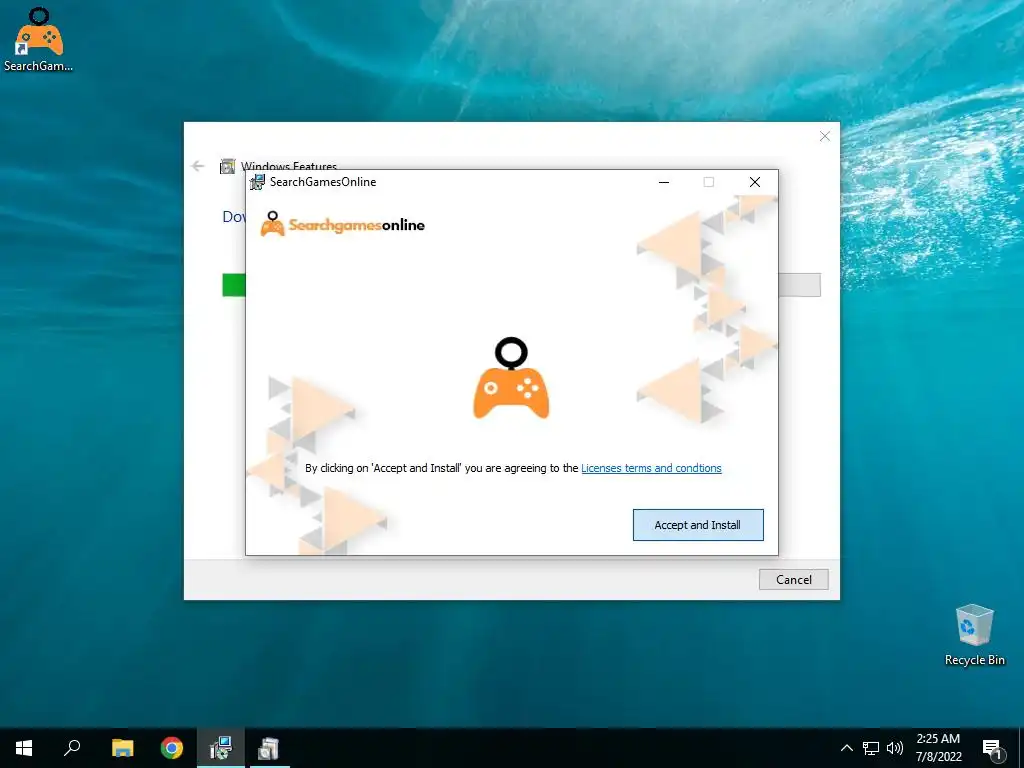Close the SearchGamesOnline installer dialog
The height and width of the screenshot is (768, 1024).
pos(755,182)
